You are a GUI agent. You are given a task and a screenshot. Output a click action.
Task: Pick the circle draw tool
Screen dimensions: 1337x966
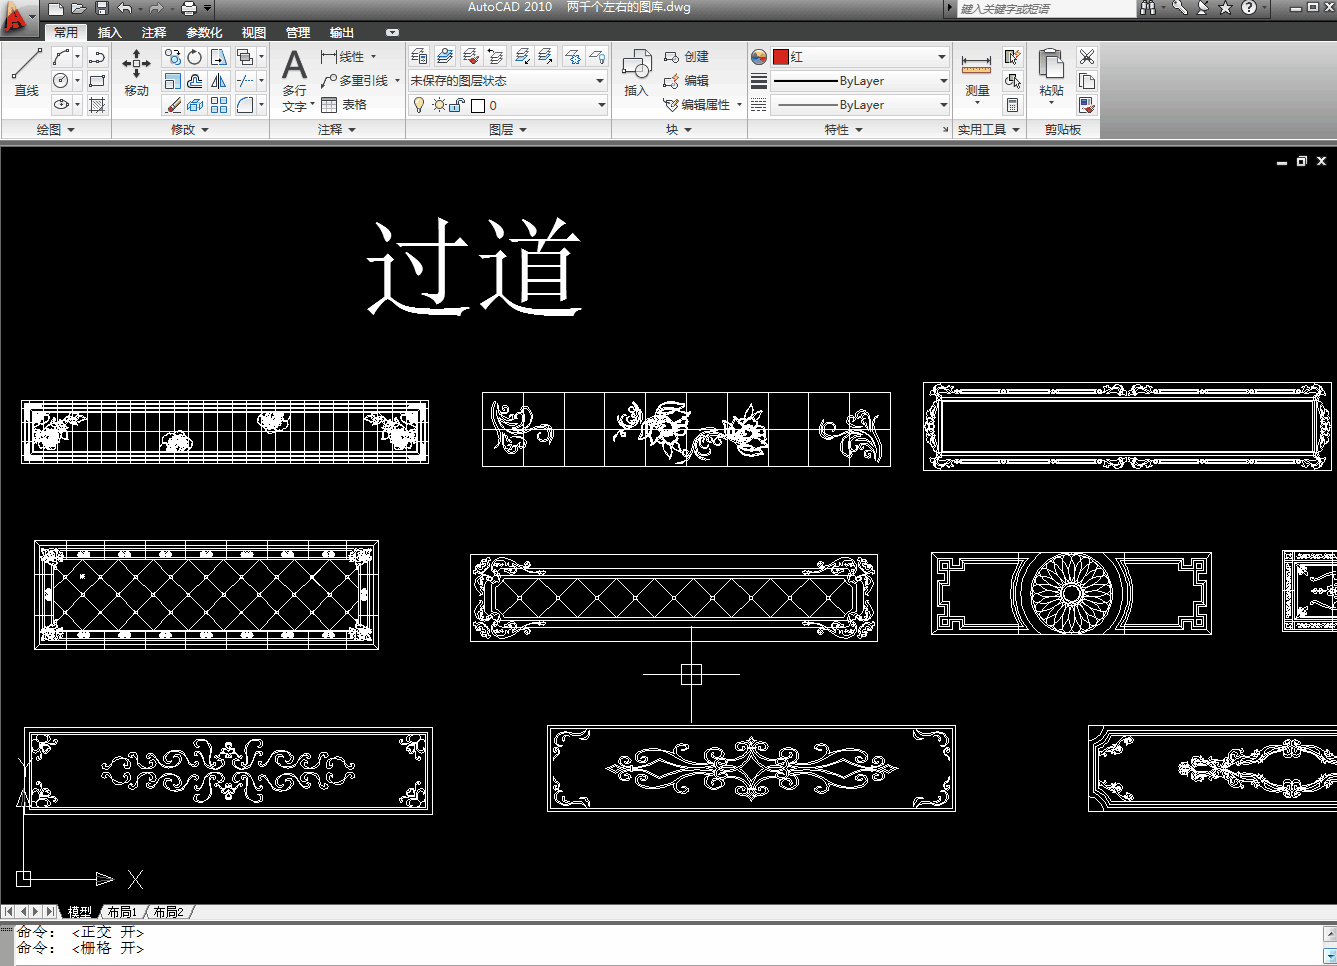click(x=61, y=81)
